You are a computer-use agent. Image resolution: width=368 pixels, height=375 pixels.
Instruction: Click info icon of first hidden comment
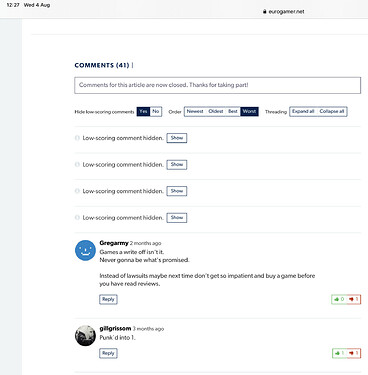[x=77, y=138]
